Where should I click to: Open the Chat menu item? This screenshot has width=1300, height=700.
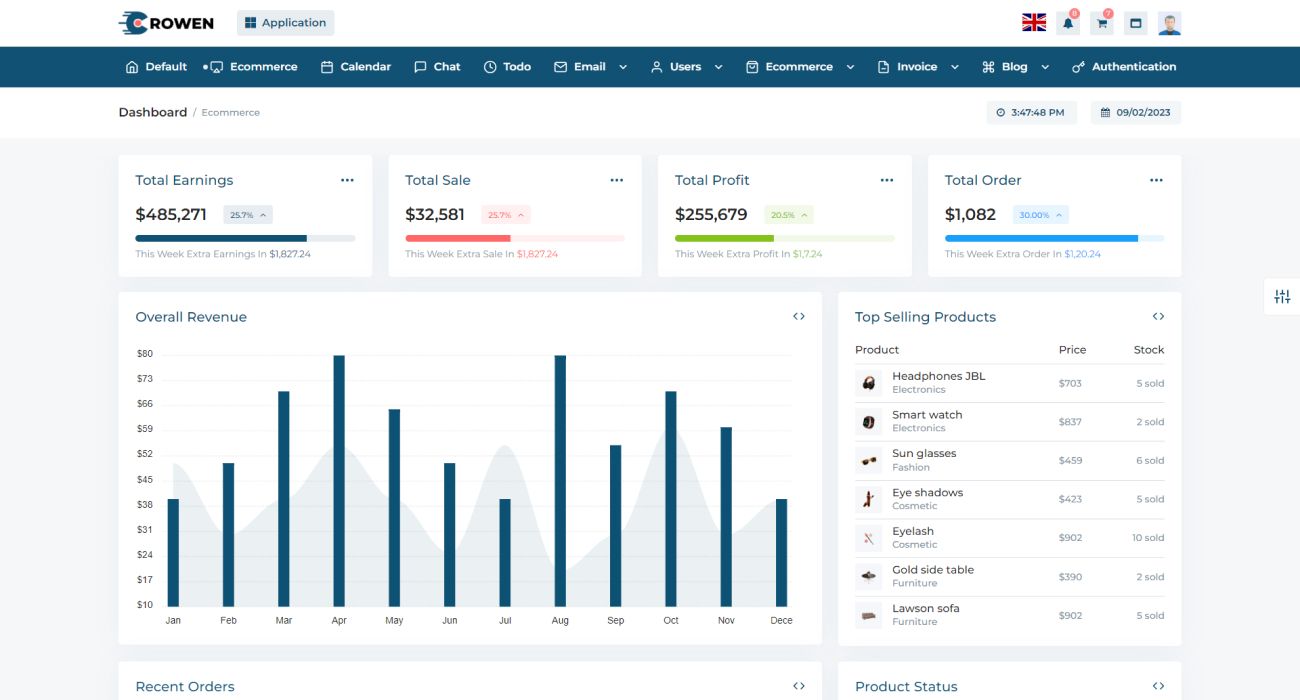pos(437,67)
